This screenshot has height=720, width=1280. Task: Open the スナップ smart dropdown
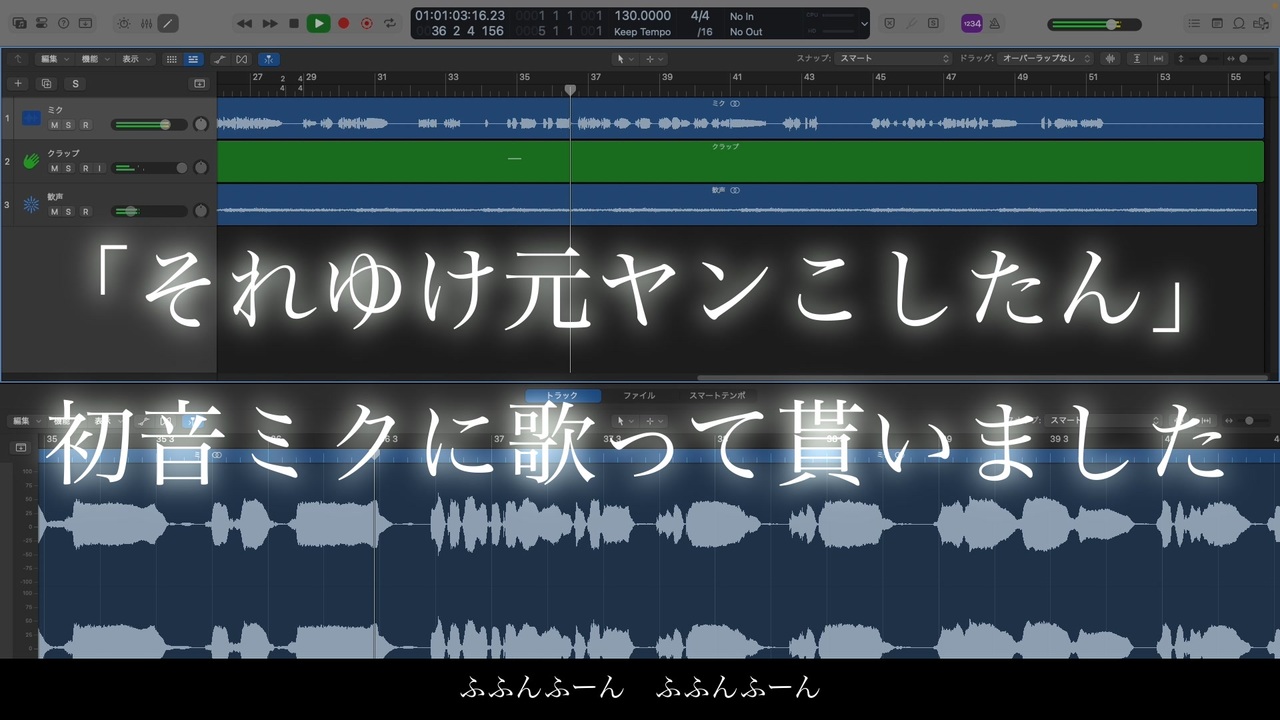(894, 59)
